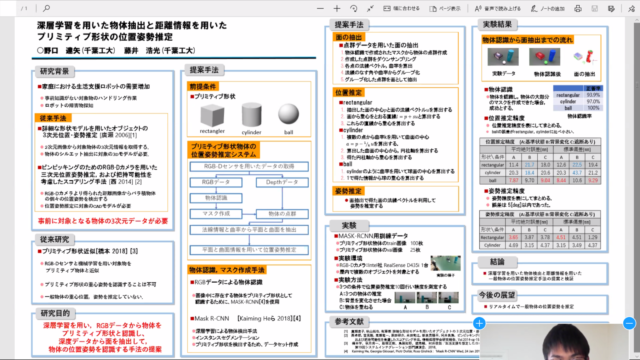This screenshot has height=360, width=640.
Task: Click the author line 野口 達矢
Action: click(116, 51)
